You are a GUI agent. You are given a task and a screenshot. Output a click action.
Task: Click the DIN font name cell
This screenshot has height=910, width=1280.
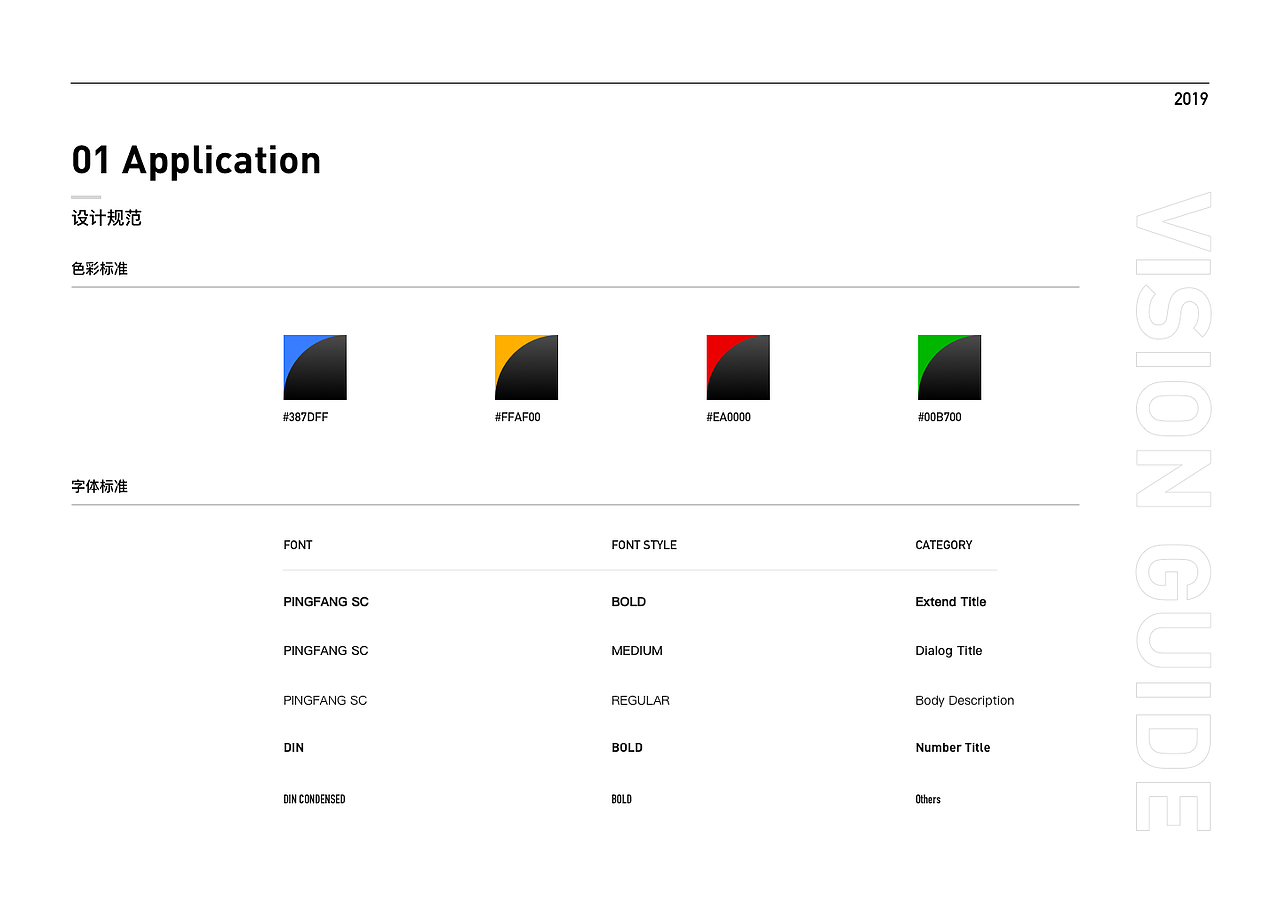[x=294, y=748]
